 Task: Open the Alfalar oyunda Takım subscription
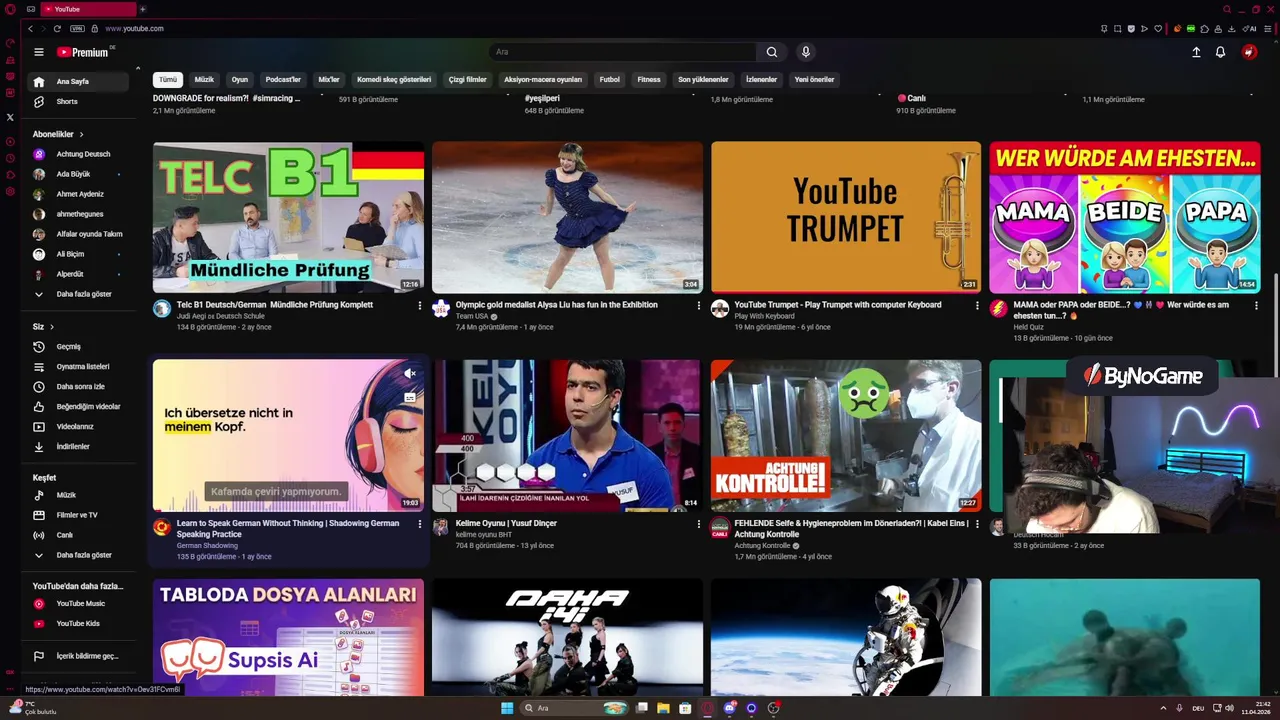[x=80, y=234]
